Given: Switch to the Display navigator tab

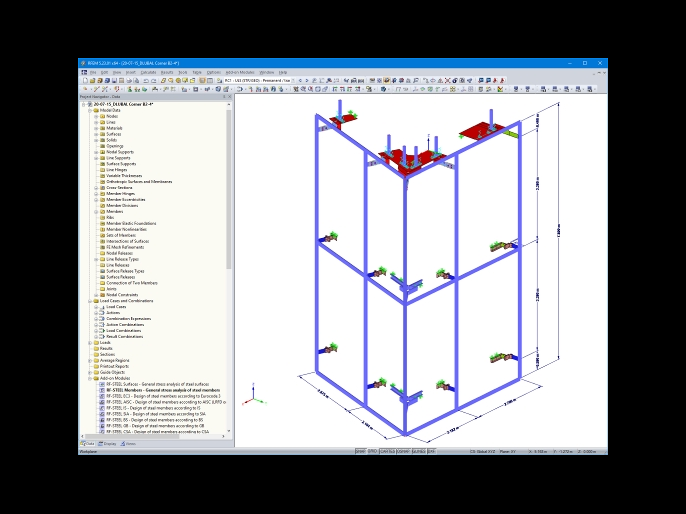Looking at the screenshot, I should coord(107,444).
